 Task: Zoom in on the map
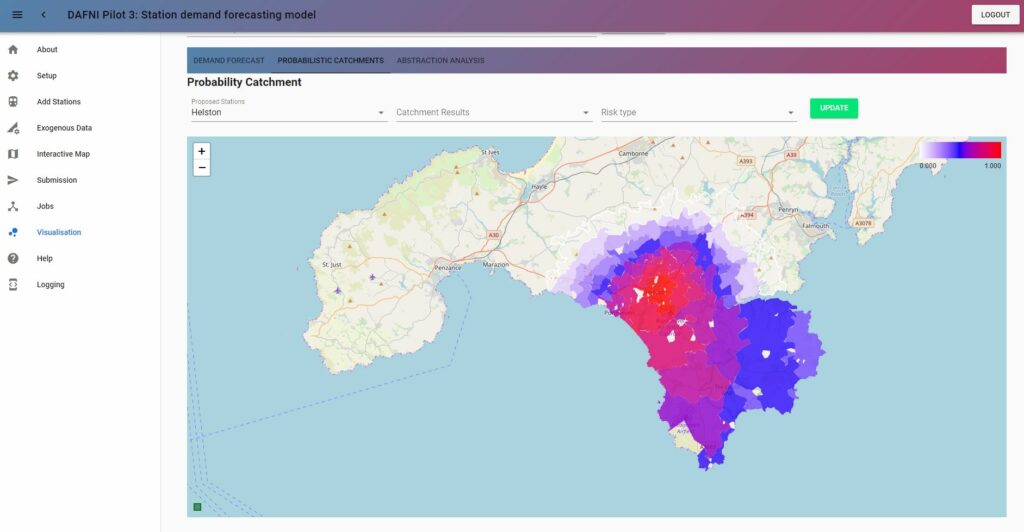[x=202, y=151]
